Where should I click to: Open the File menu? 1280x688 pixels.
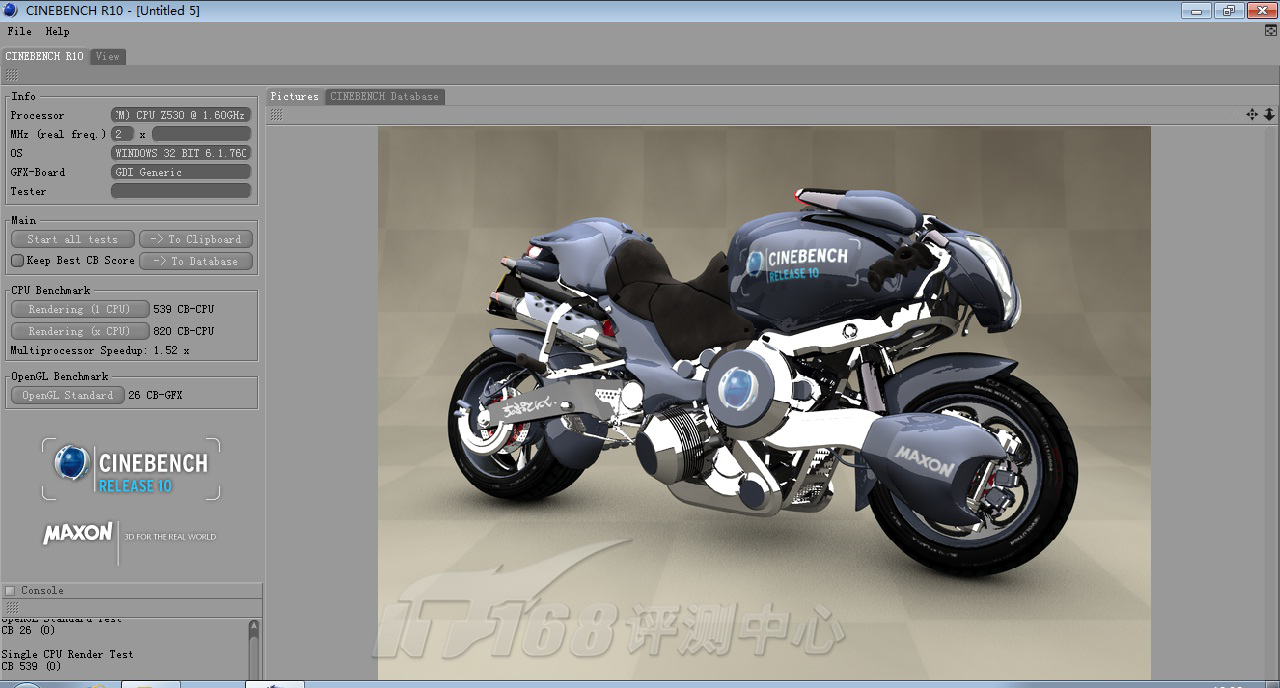[19, 31]
